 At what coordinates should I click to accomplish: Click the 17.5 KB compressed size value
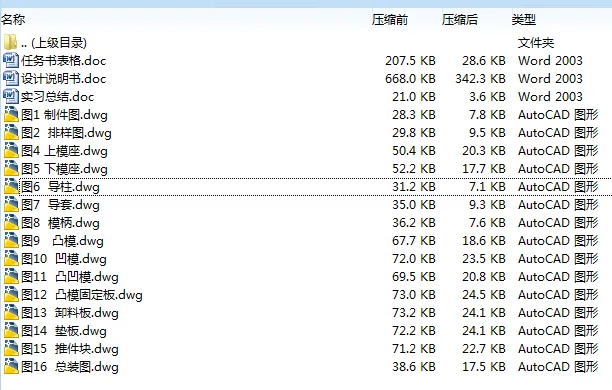[484, 367]
